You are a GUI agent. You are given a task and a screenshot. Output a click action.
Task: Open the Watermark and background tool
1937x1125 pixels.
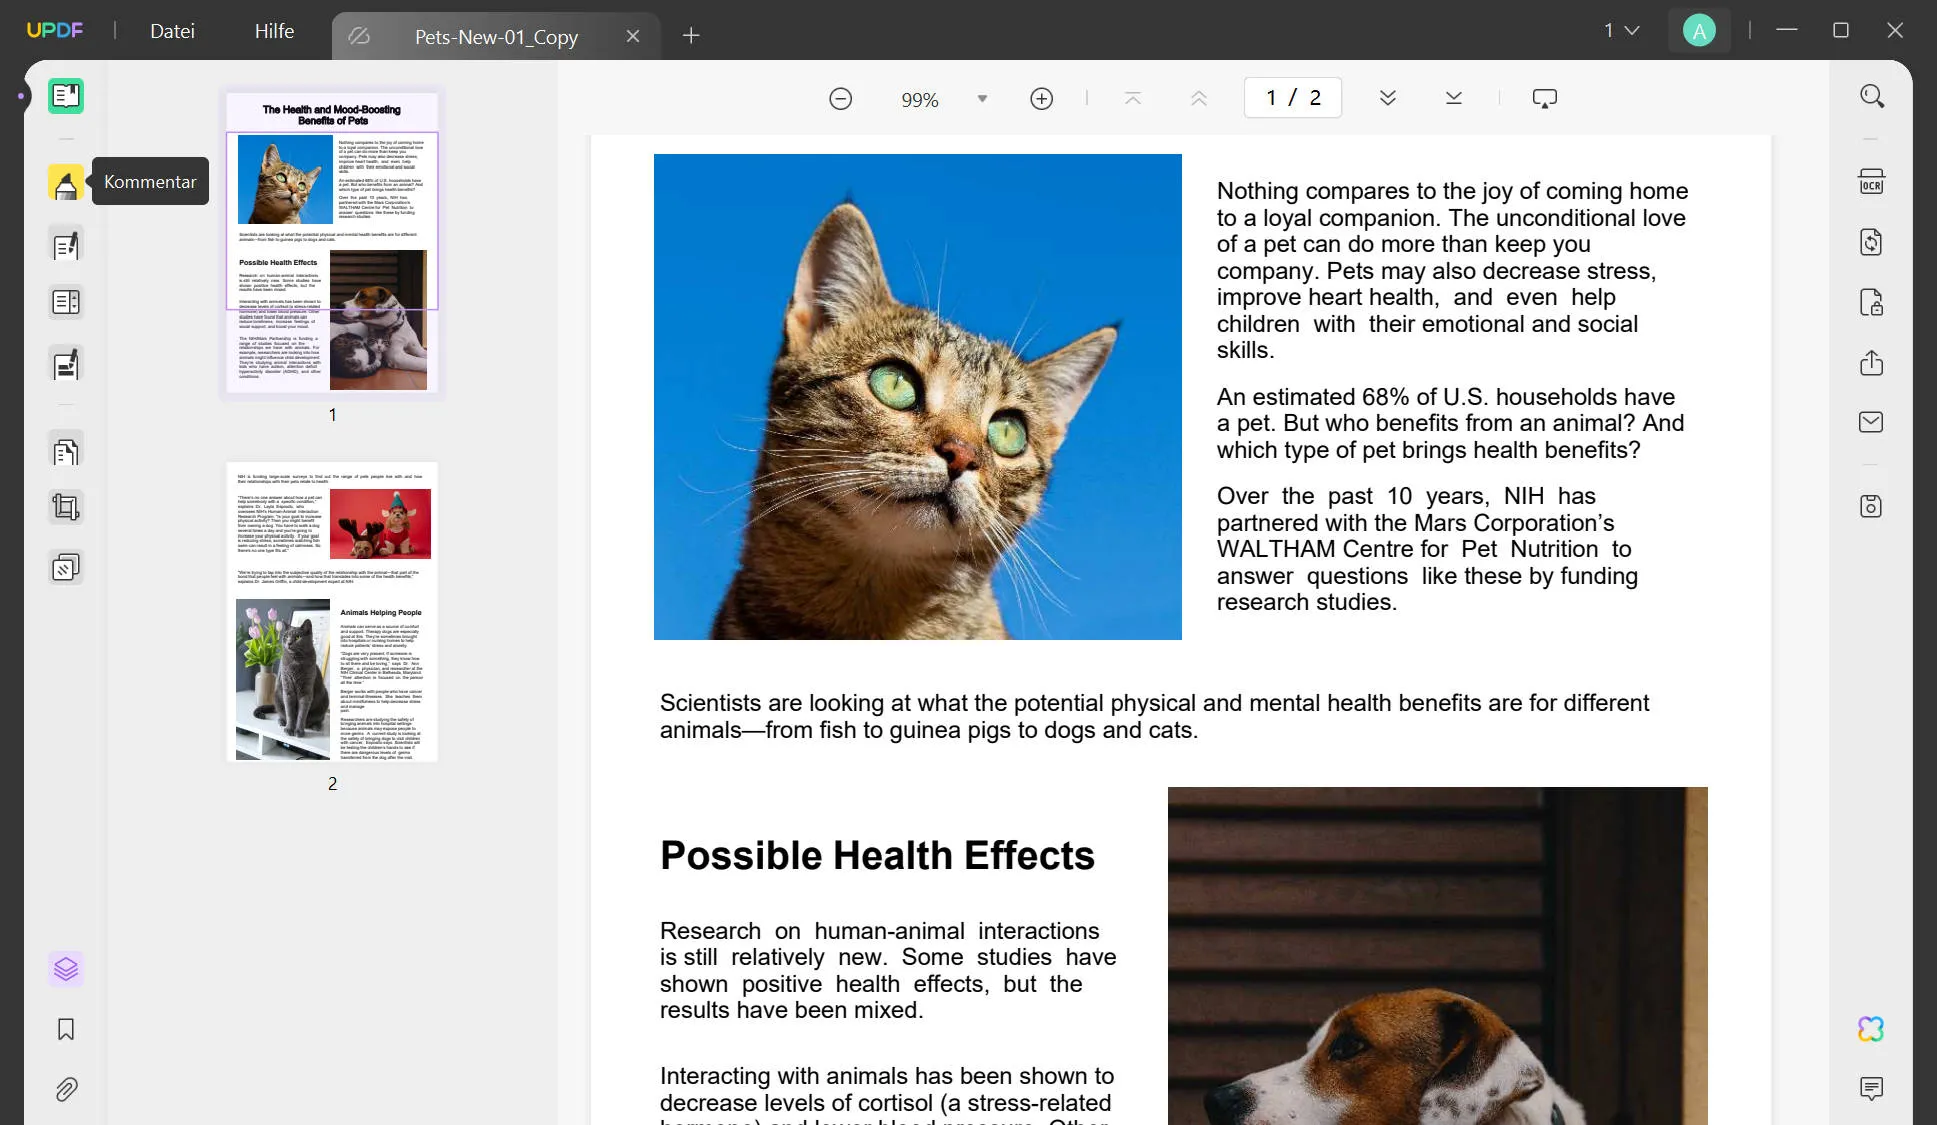tap(66, 568)
